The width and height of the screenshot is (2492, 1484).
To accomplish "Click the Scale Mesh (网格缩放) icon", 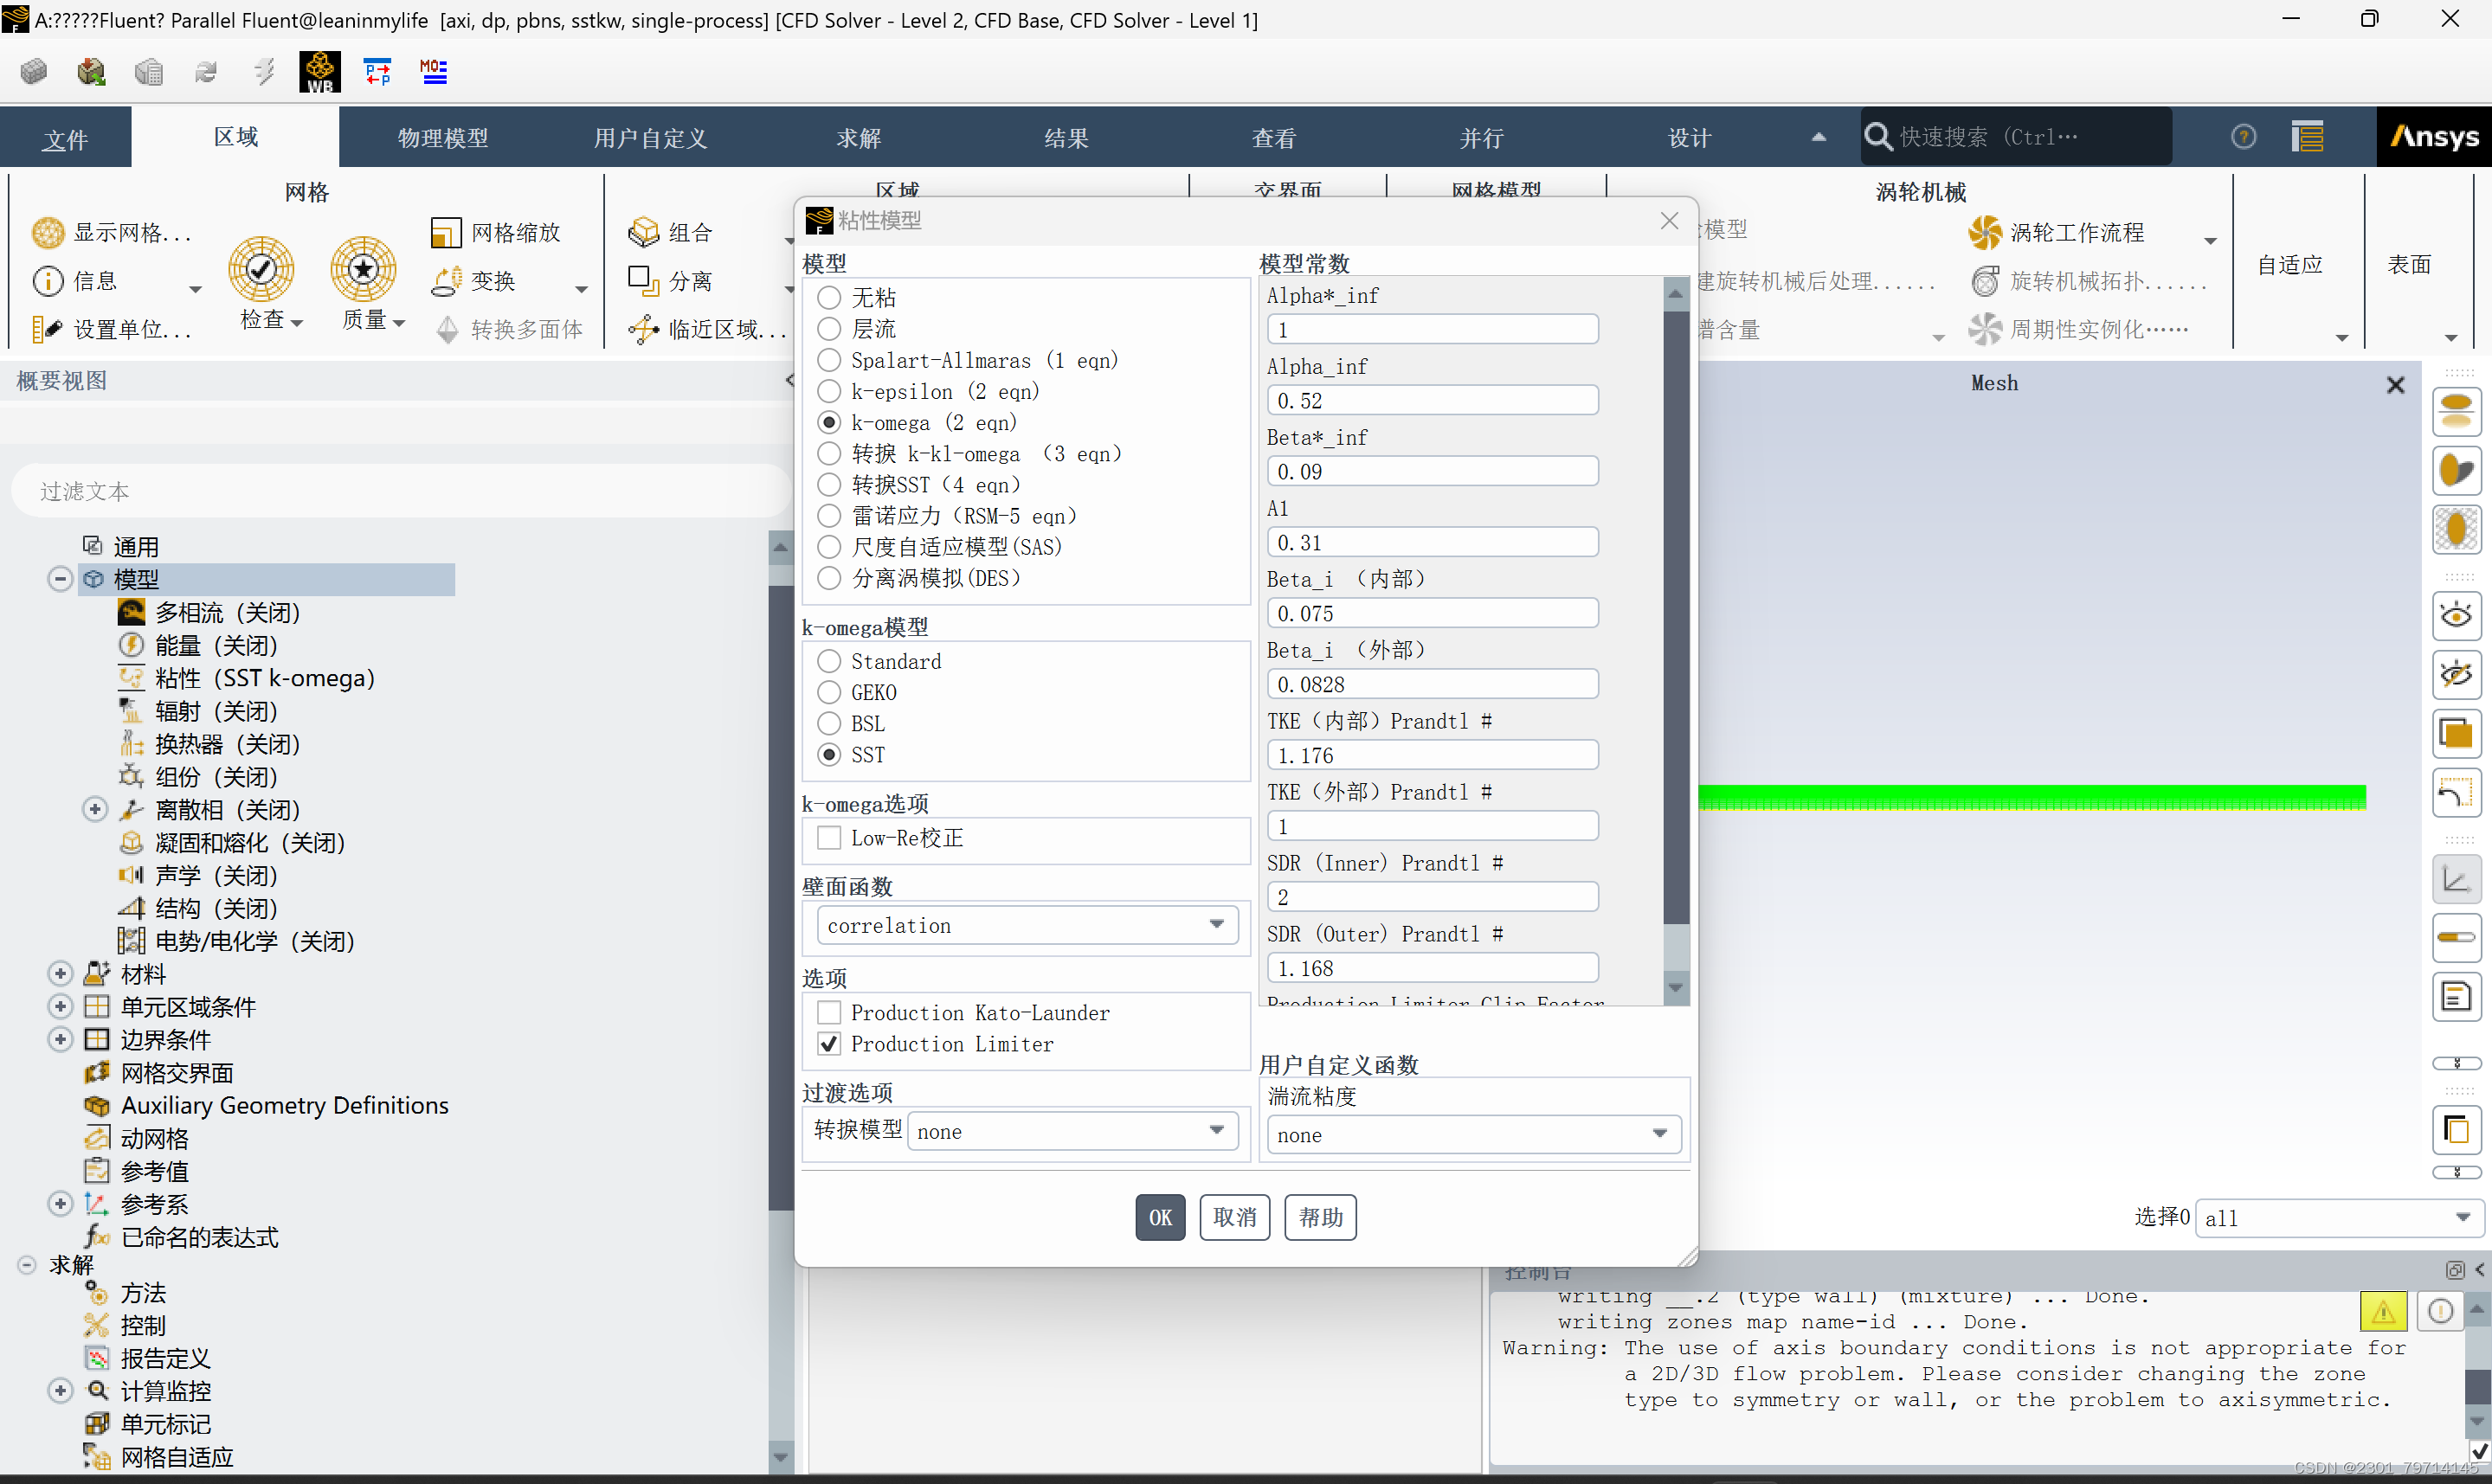I will 446,233.
